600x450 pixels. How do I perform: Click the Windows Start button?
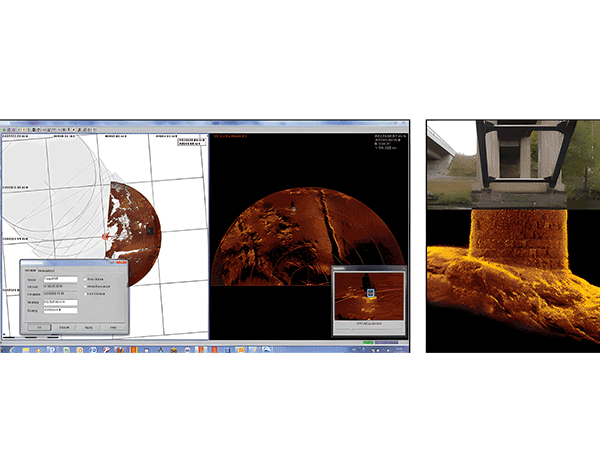click(x=5, y=349)
